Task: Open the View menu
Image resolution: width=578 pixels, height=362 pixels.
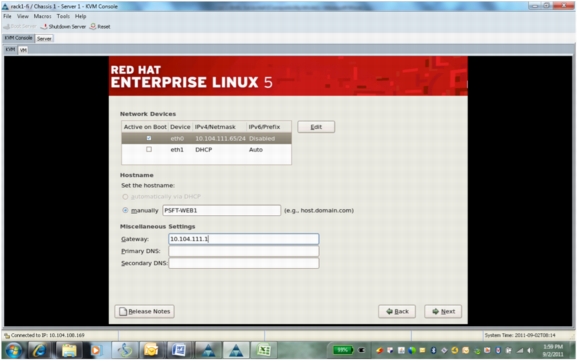Action: (x=22, y=16)
